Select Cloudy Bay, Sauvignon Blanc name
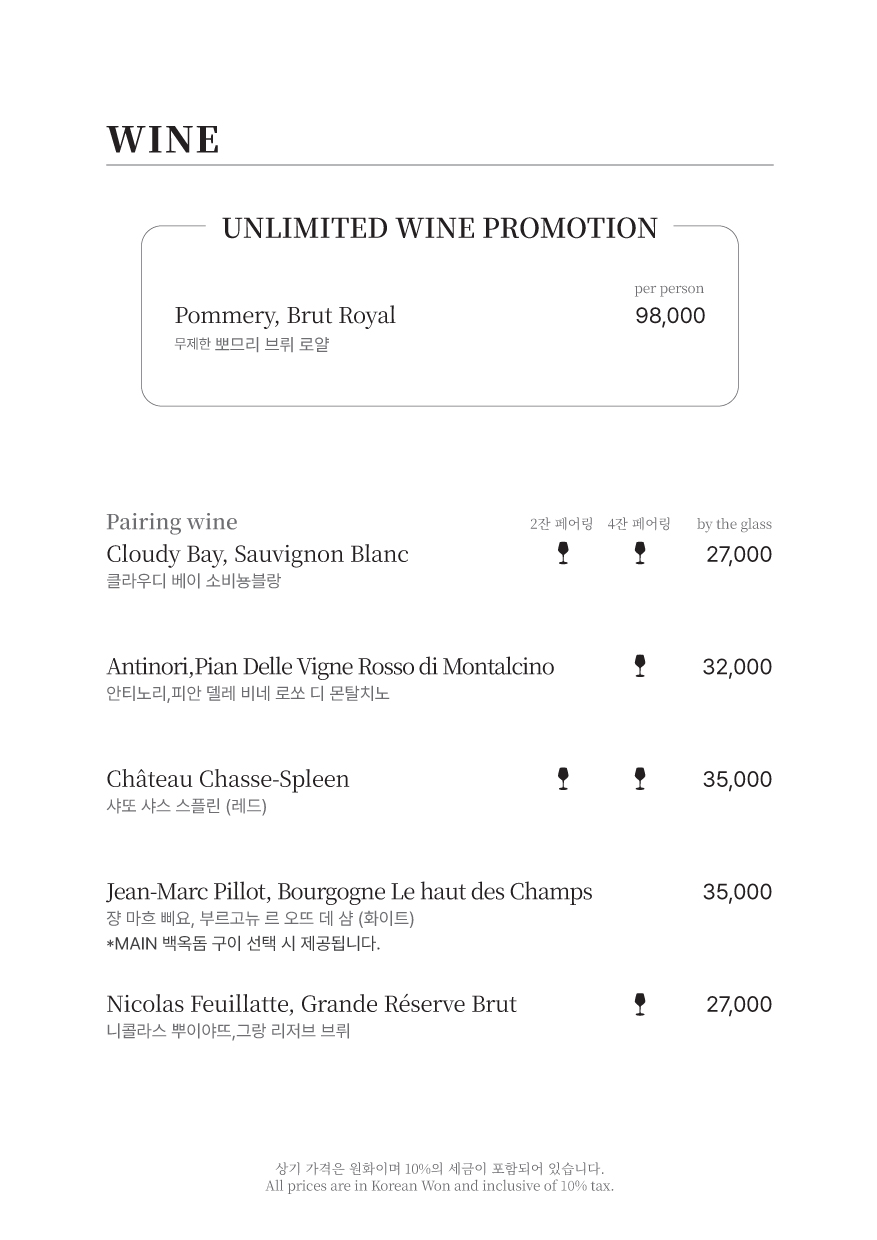This screenshot has height=1240, width=877. [257, 554]
